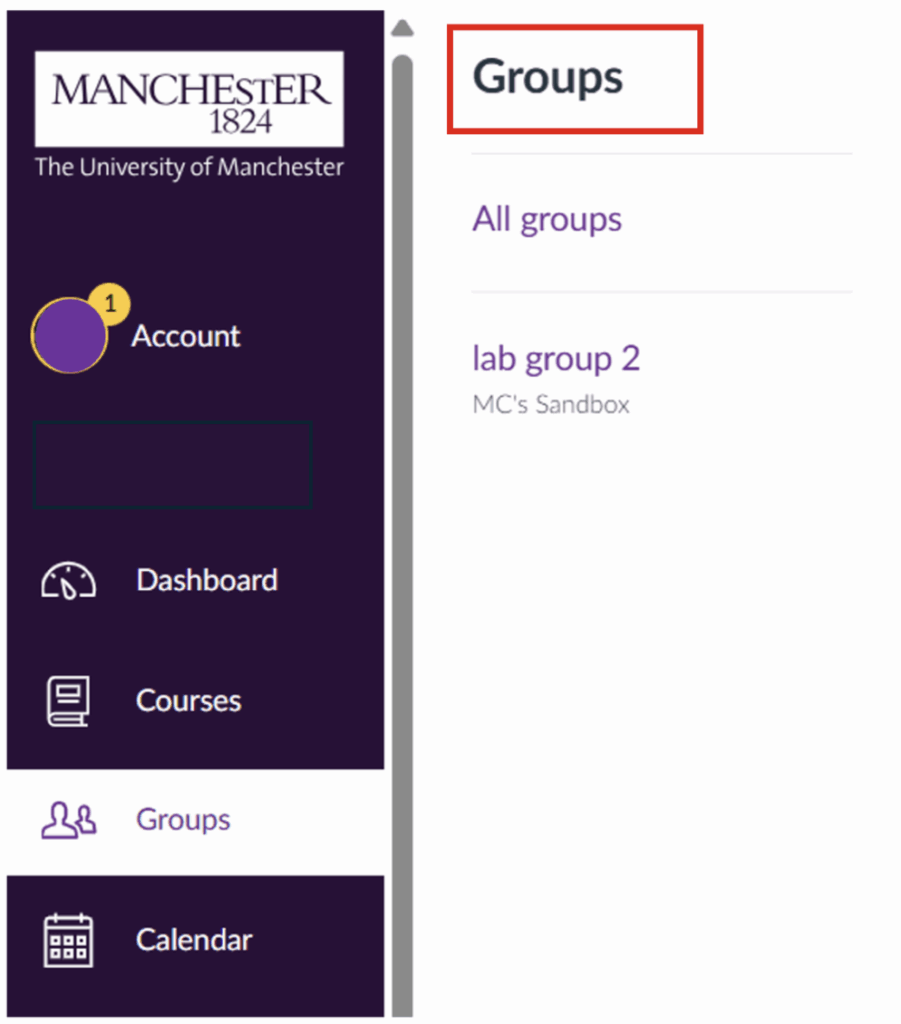The height and width of the screenshot is (1024, 901).
Task: Select the Groups label in sidebar
Action: click(x=183, y=820)
